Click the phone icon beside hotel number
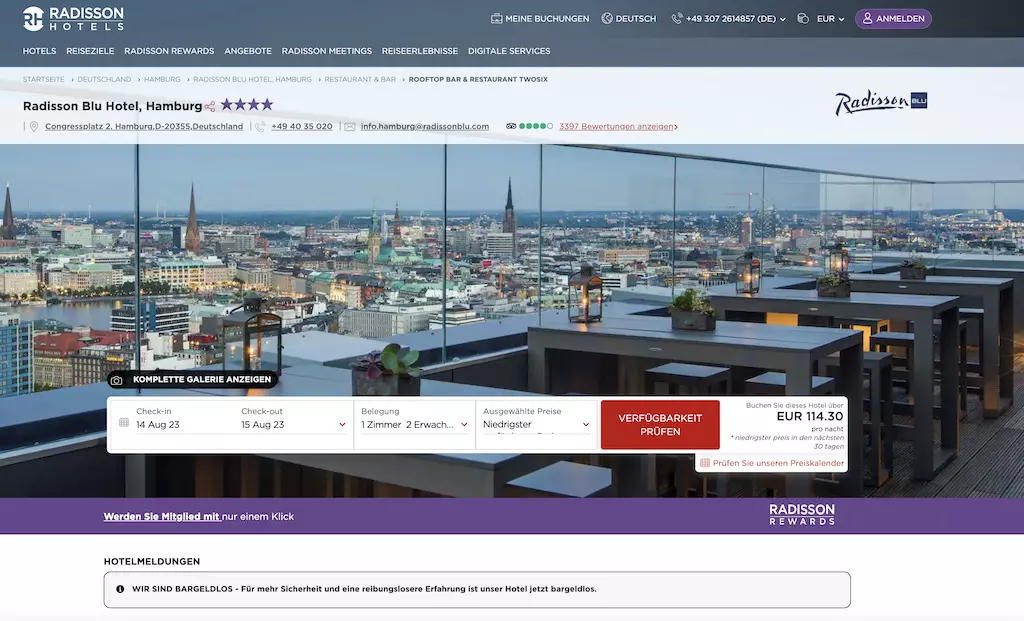This screenshot has width=1024, height=621. tap(260, 127)
